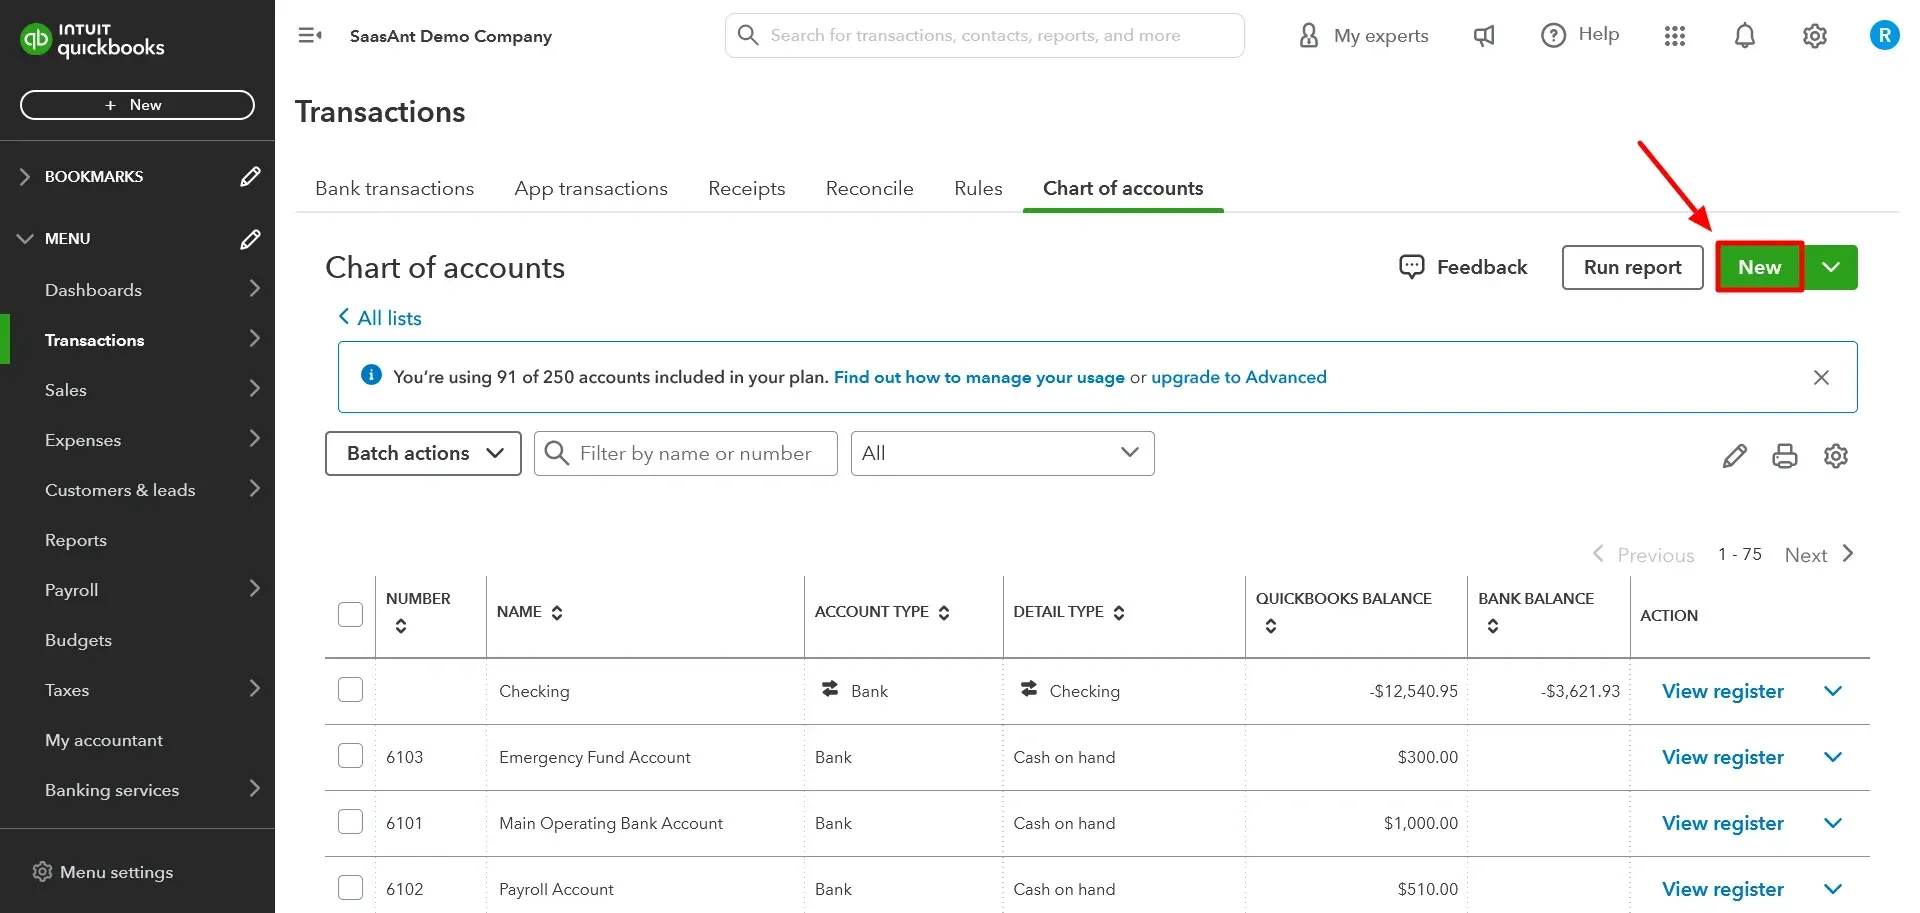Focus the Filter by name or number field
Viewport: 1920px width, 913px height.
pyautogui.click(x=685, y=453)
